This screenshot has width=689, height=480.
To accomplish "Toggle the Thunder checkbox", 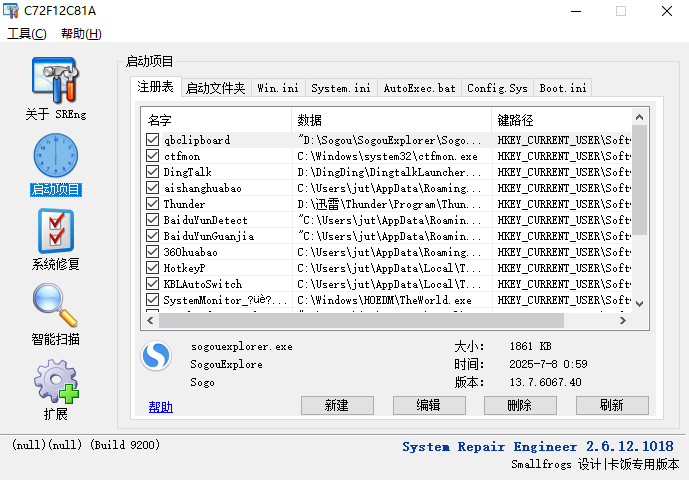I will coord(152,204).
